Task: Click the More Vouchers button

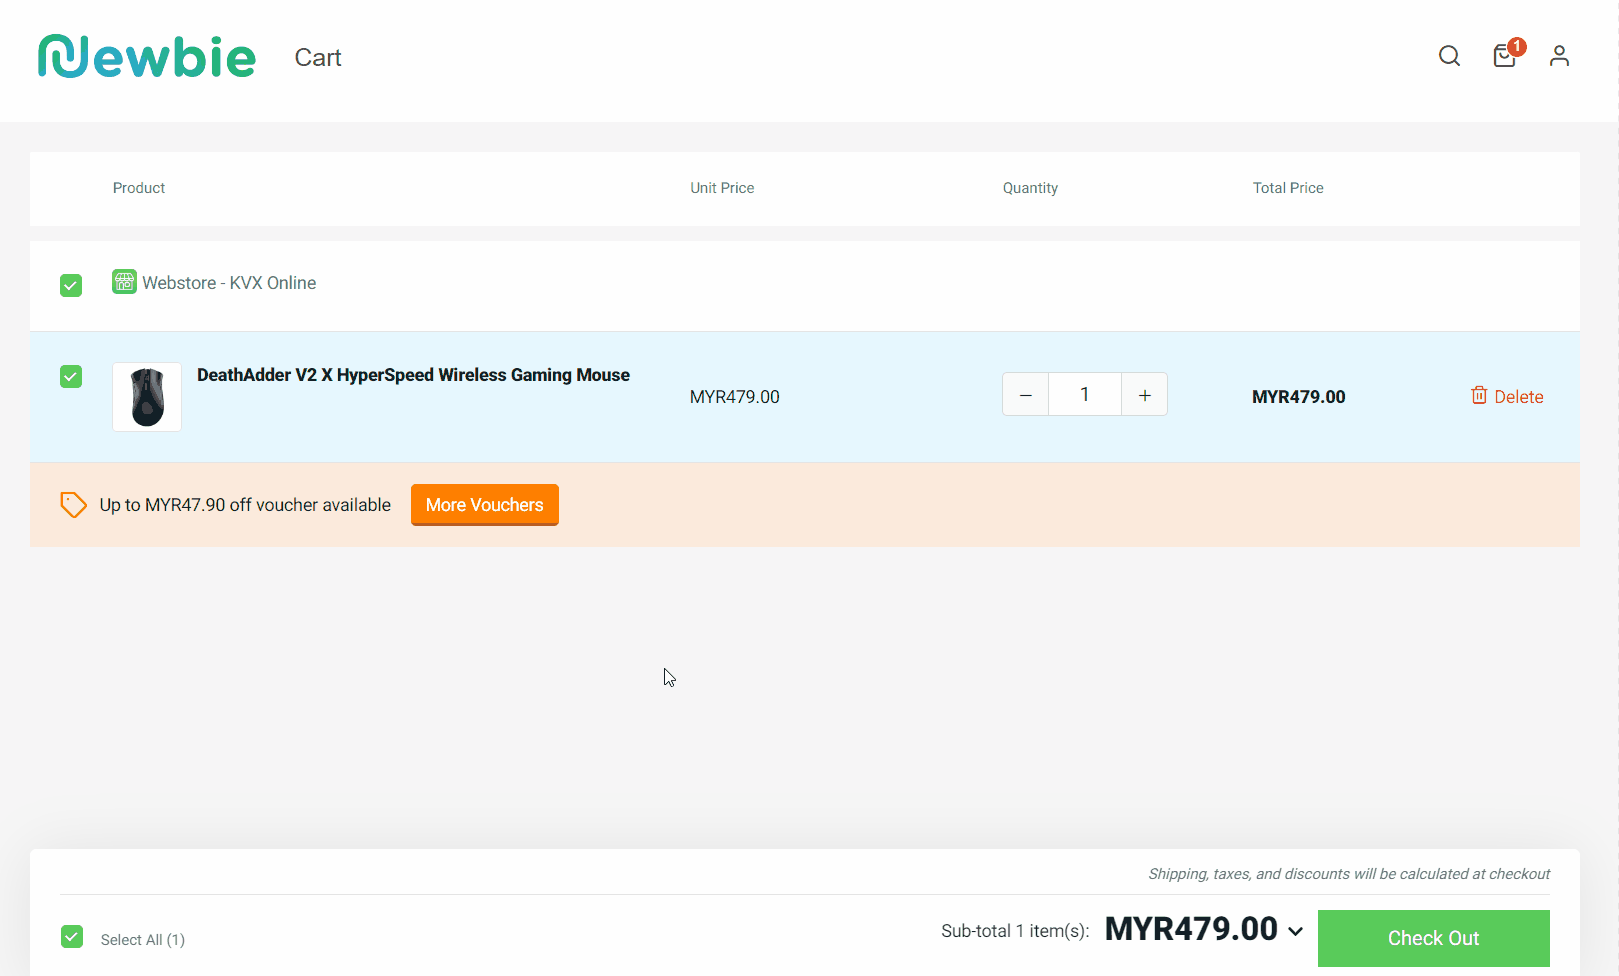Action: click(484, 504)
